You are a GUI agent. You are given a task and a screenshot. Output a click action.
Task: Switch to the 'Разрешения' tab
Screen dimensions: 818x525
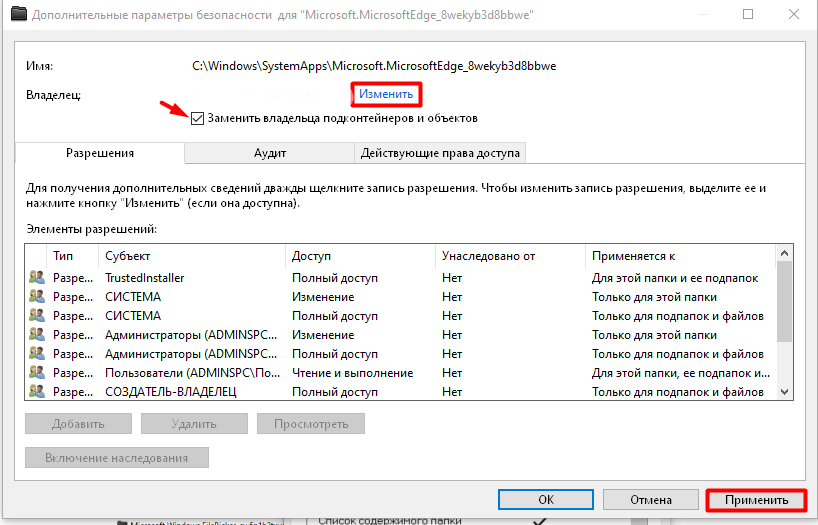(100, 153)
